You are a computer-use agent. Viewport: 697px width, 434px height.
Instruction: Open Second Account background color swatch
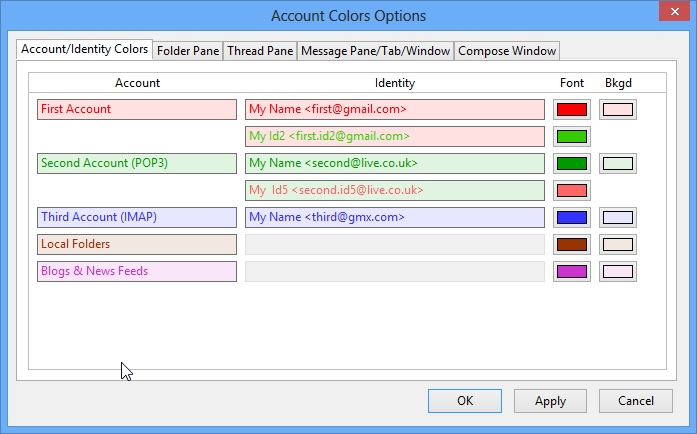618,164
